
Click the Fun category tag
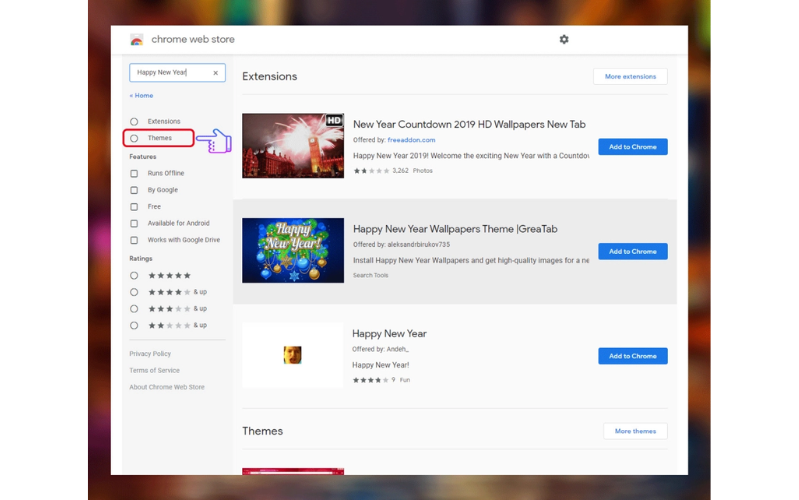[x=405, y=380]
